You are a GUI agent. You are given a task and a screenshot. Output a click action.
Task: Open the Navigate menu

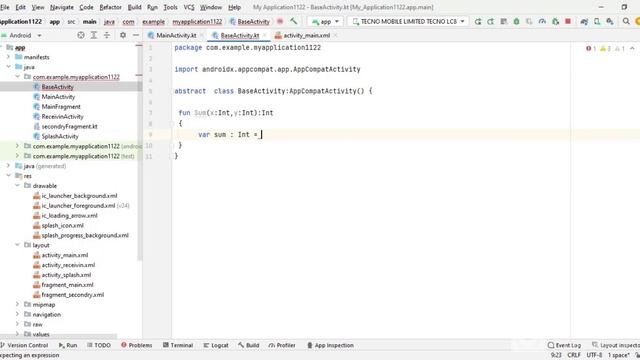pyautogui.click(x=62, y=7)
